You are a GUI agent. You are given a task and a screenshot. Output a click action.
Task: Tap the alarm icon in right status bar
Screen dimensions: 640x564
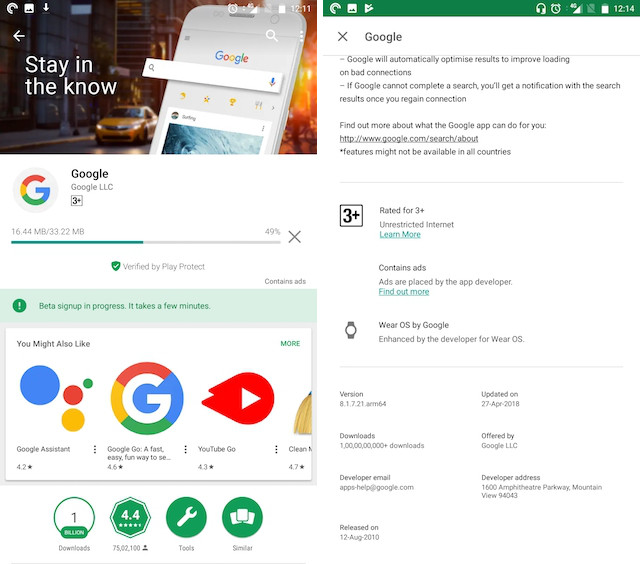point(556,8)
